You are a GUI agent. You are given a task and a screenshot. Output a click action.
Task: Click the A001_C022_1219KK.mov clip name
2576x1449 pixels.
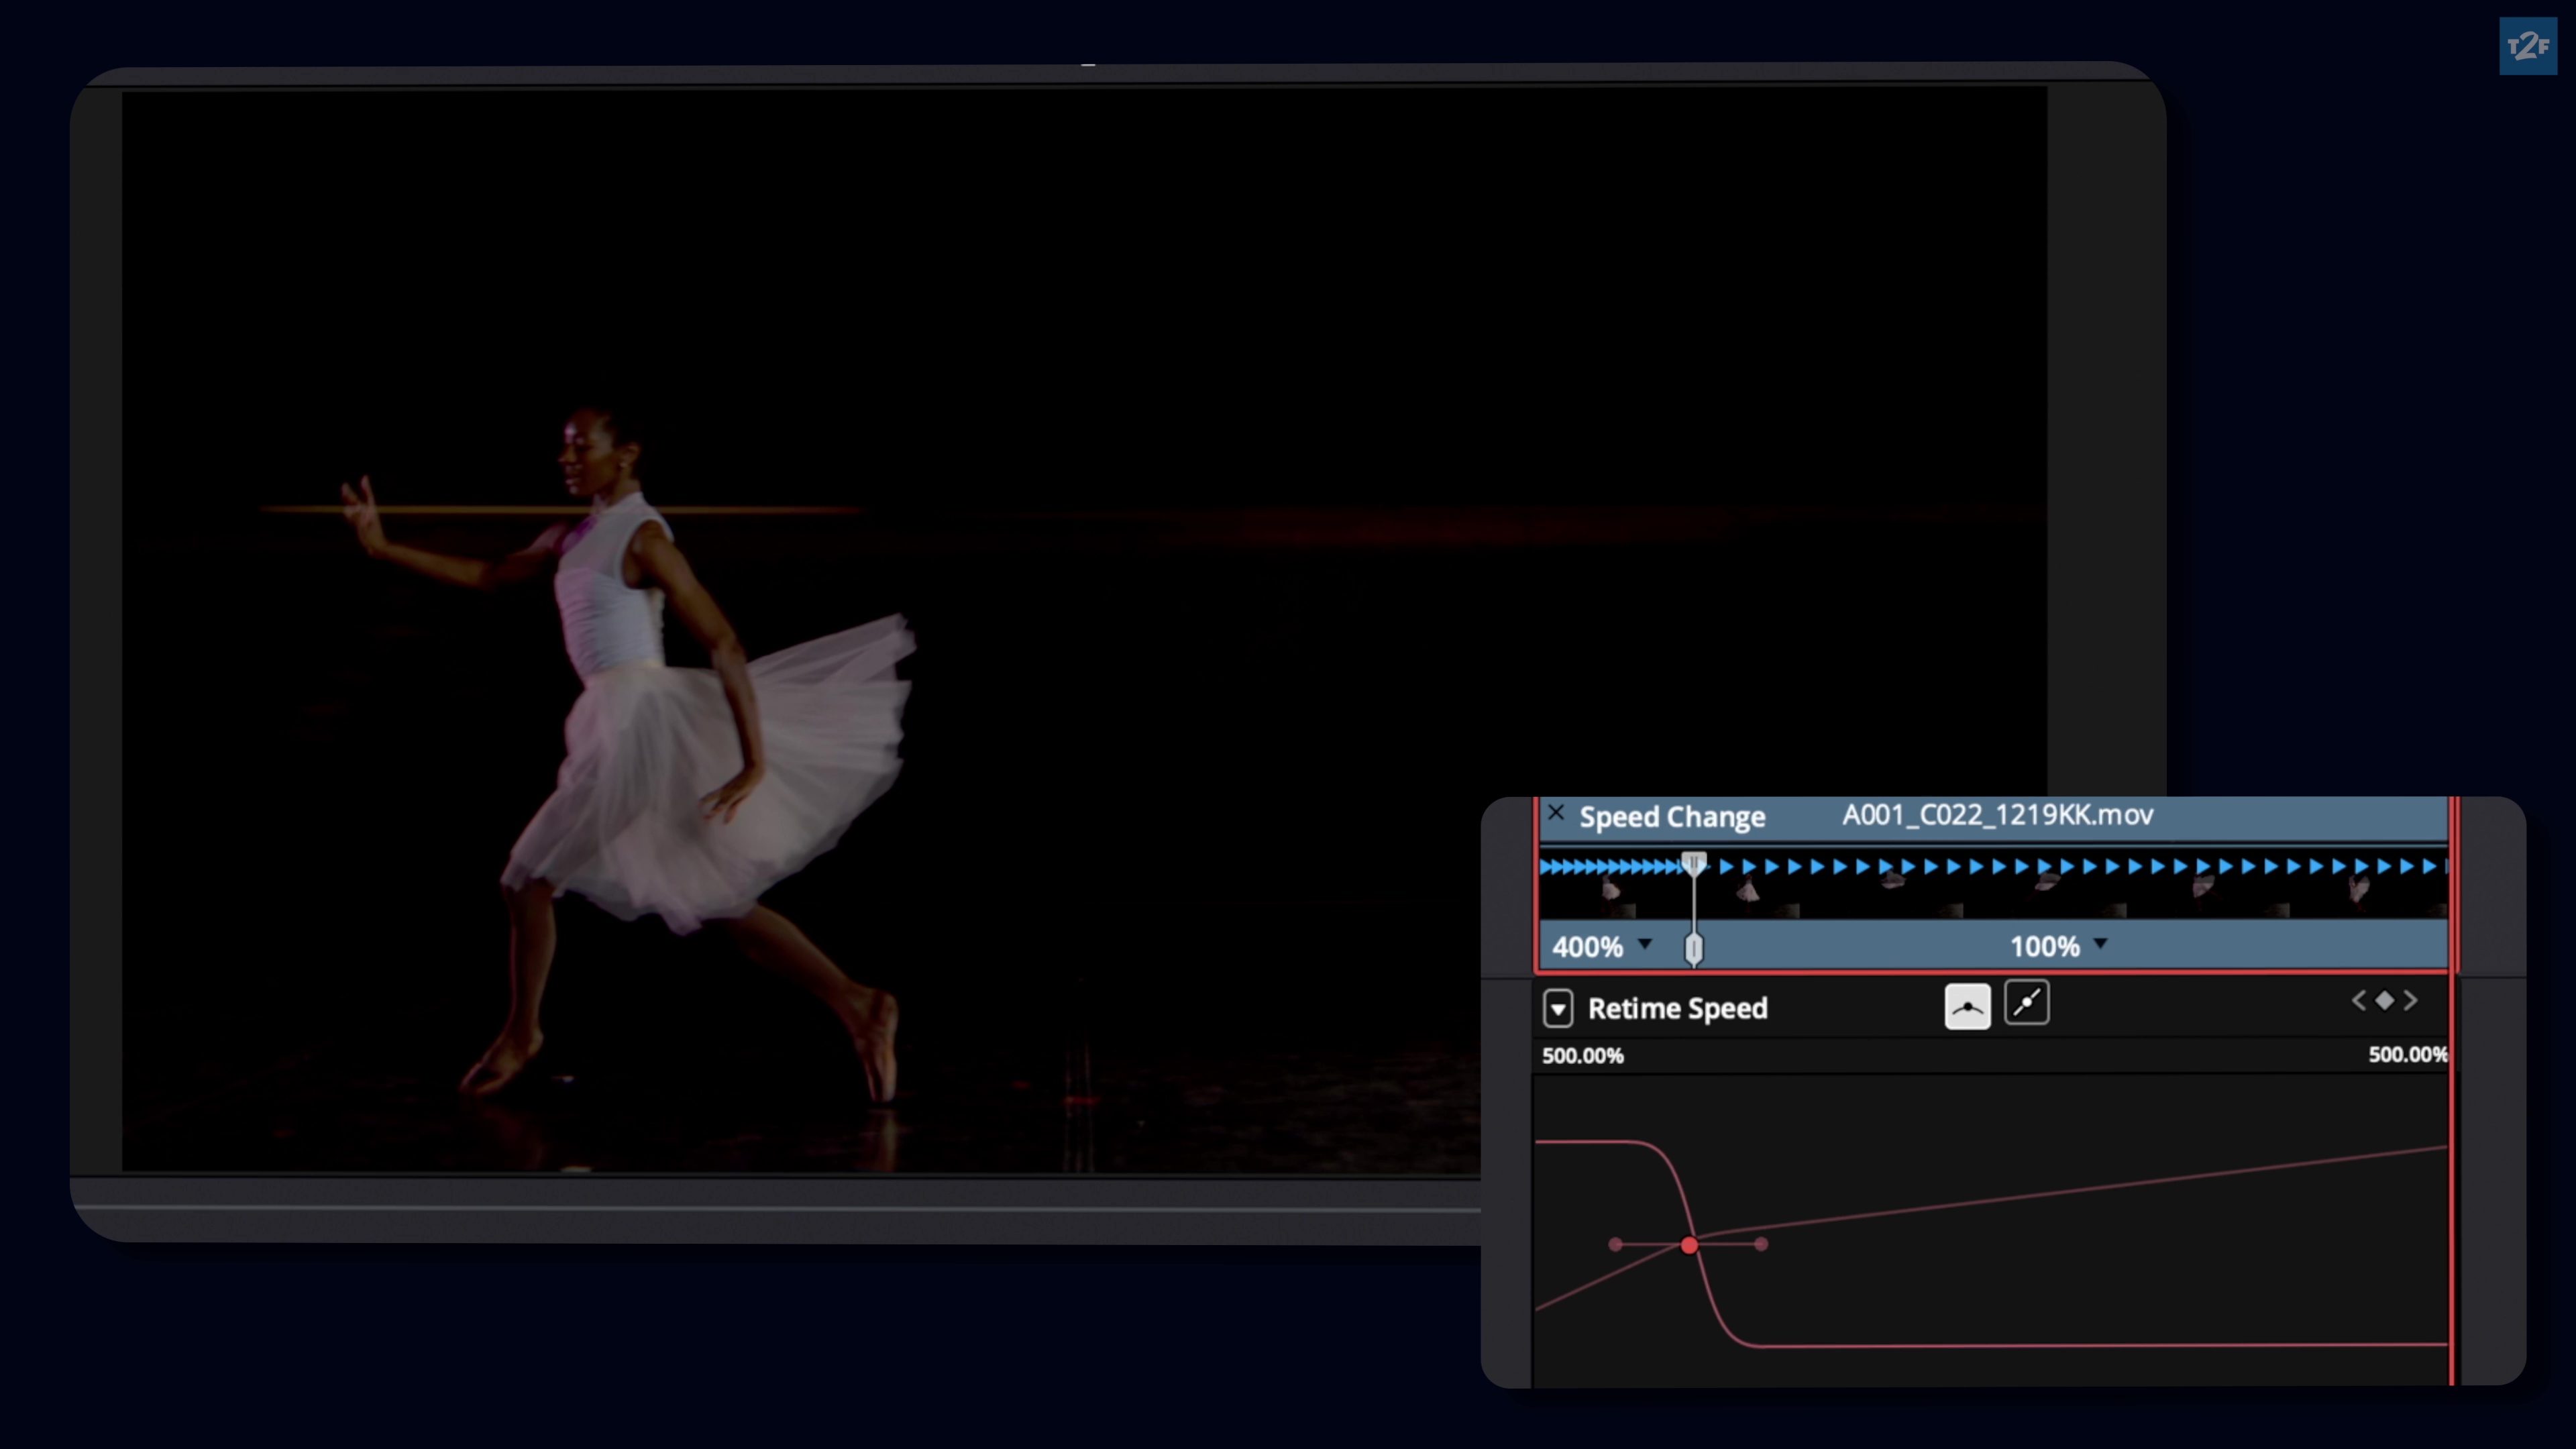click(x=1997, y=815)
